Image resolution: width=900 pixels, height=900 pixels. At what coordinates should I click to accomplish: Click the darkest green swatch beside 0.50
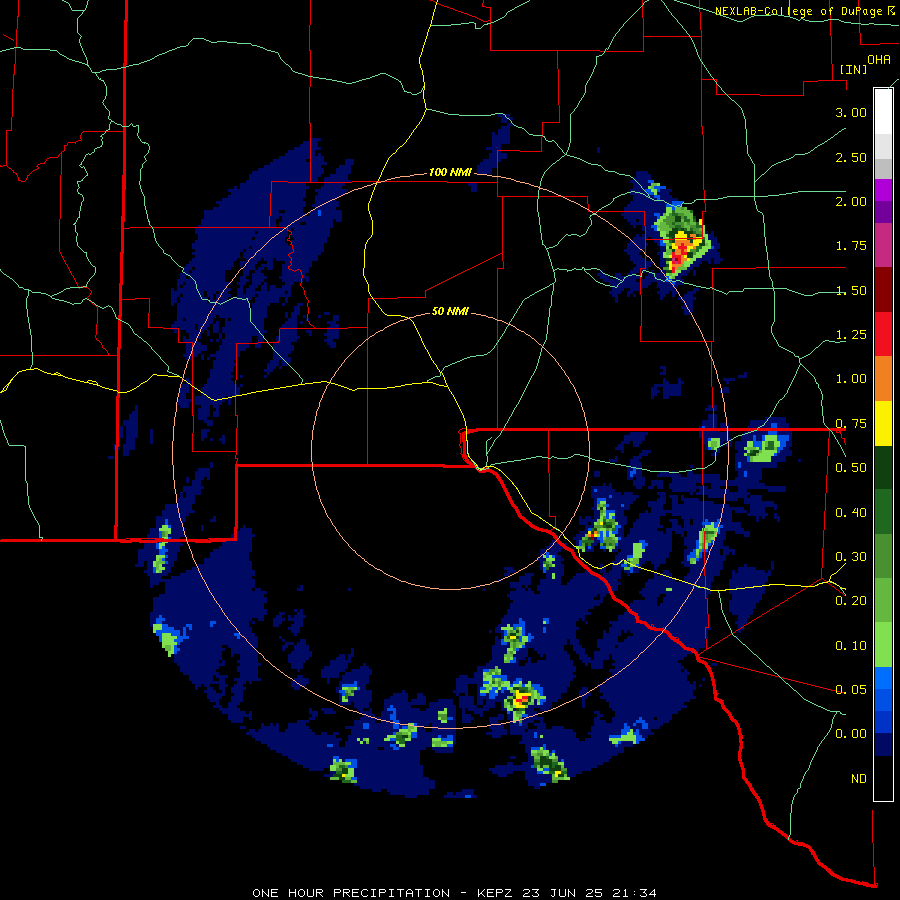(x=883, y=467)
